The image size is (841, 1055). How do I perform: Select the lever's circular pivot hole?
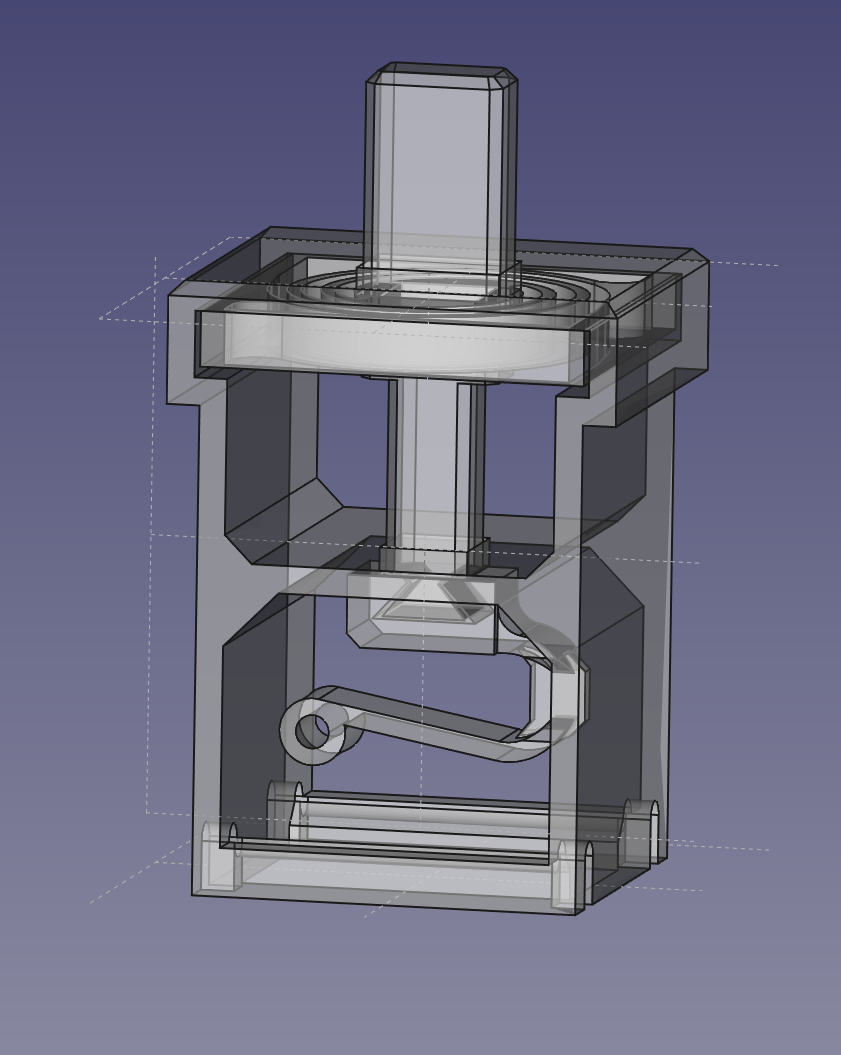(312, 731)
